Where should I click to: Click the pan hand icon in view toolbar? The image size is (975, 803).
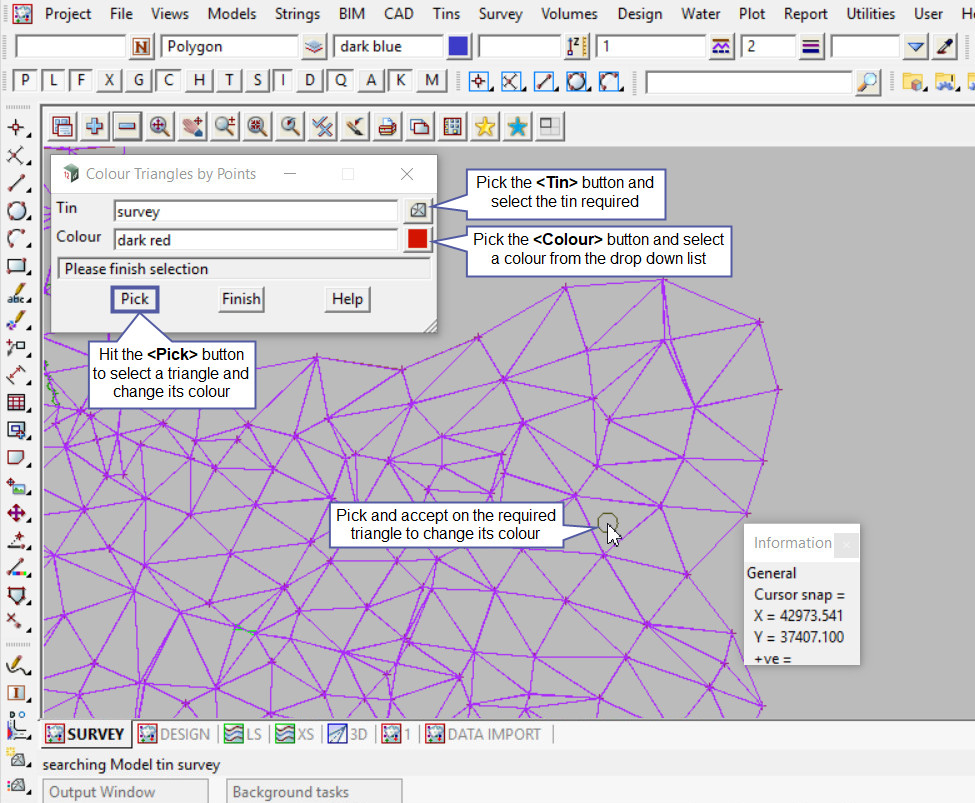[192, 126]
